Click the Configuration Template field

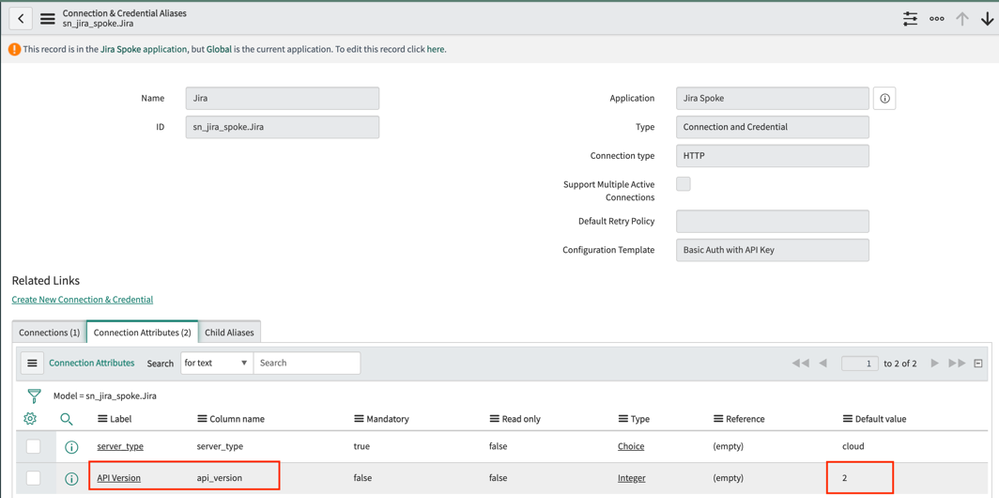tap(773, 250)
